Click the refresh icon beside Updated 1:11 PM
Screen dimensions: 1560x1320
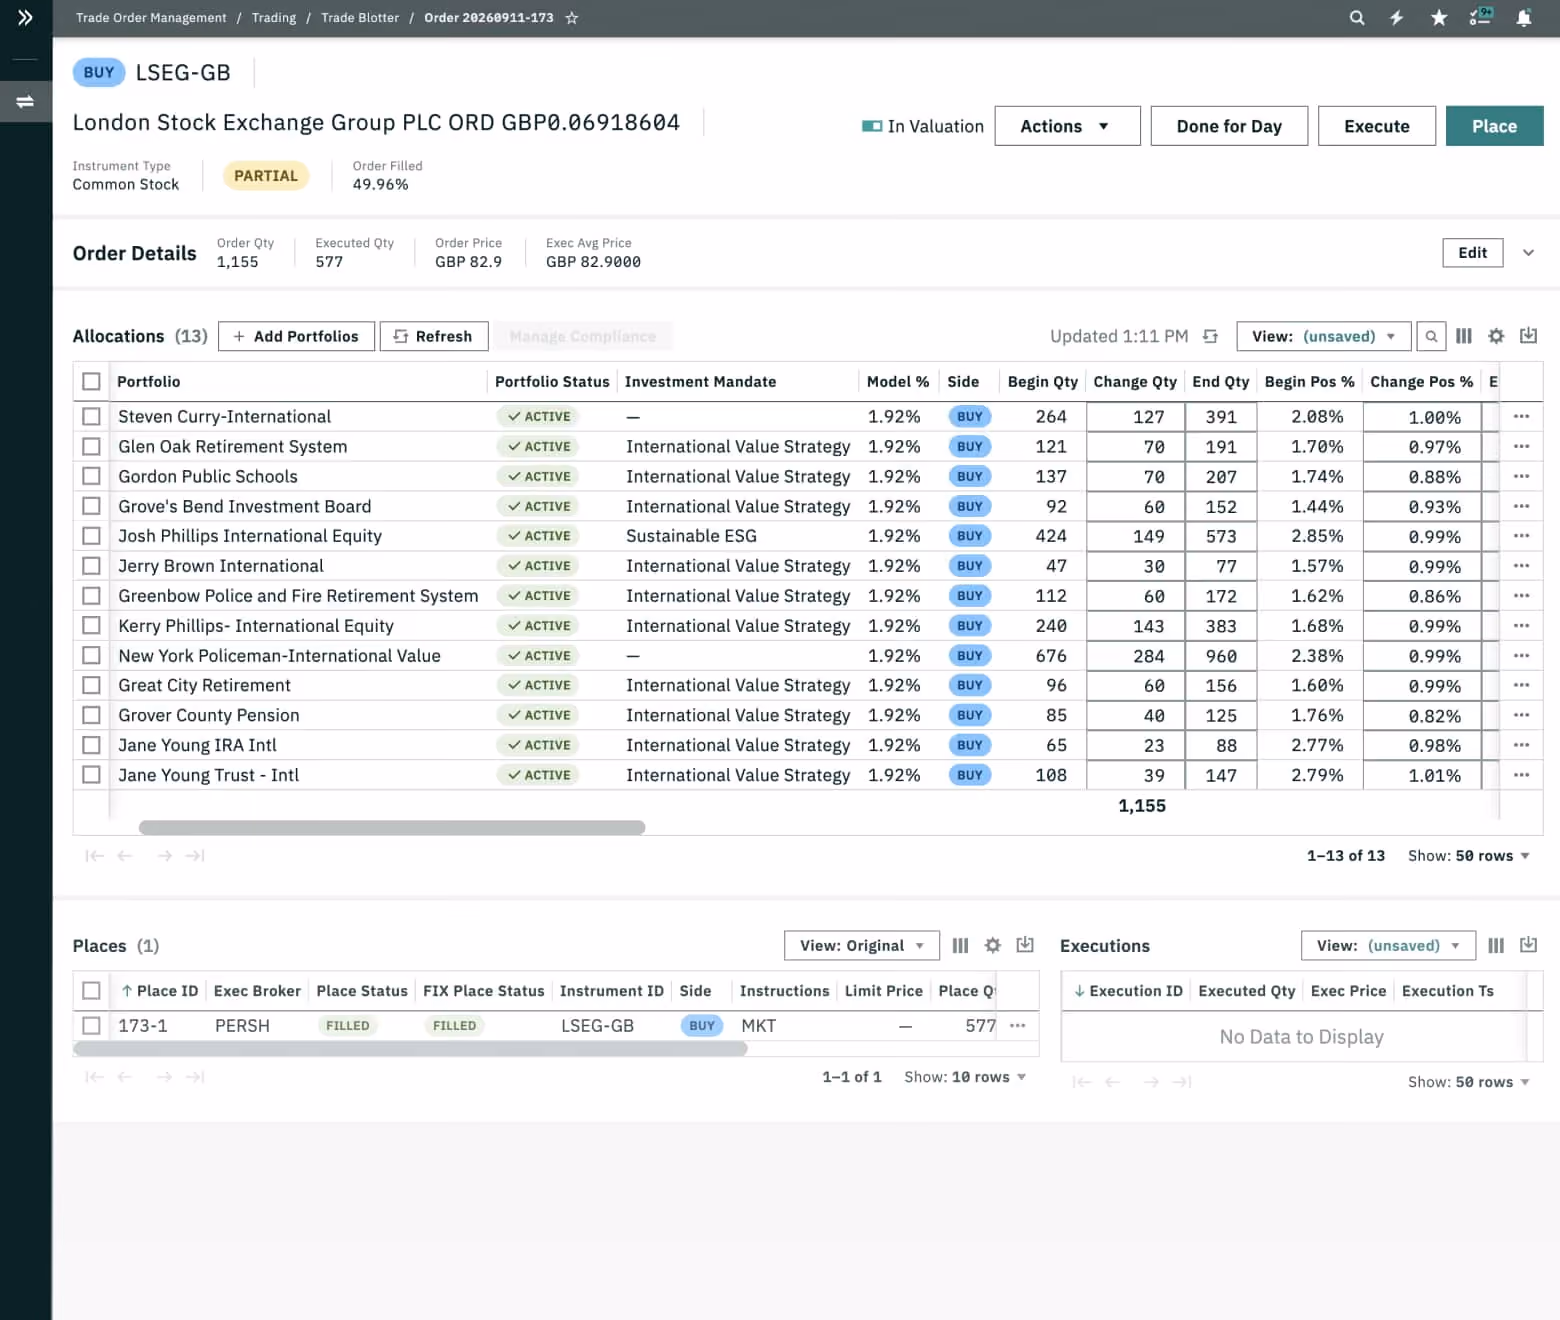click(1210, 336)
